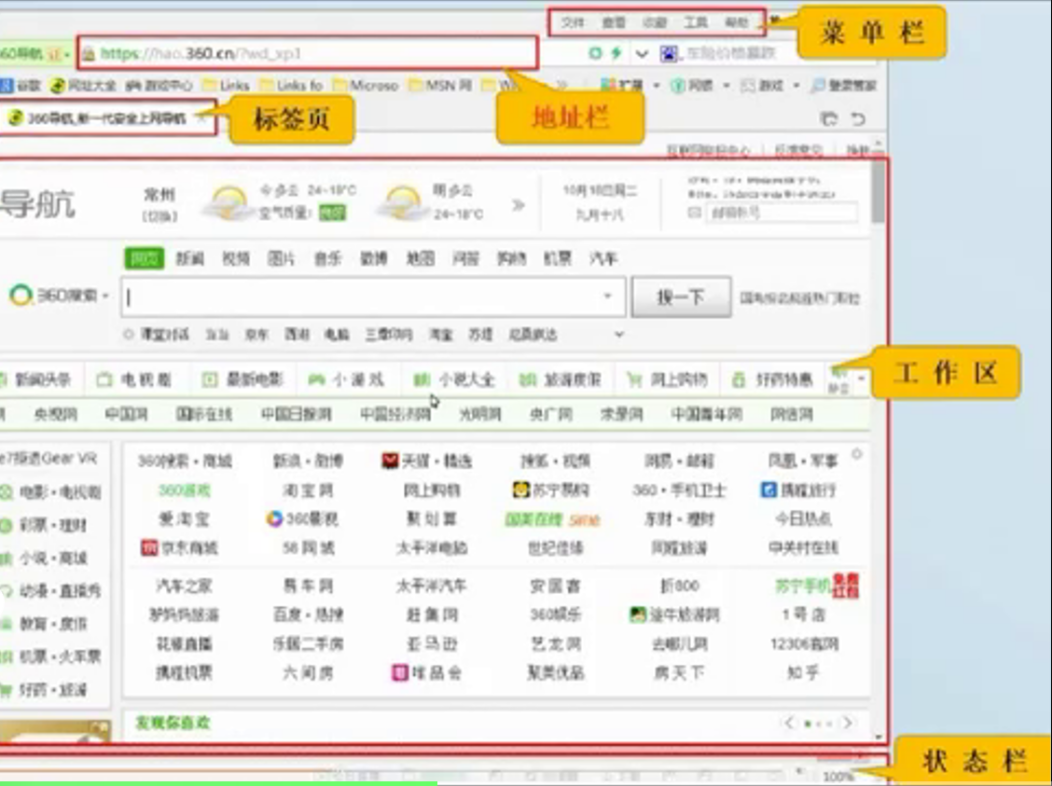Viewport: 1052px width, 786px height.
Task: Click the 途牛旅游网 icon link
Action: coord(674,614)
